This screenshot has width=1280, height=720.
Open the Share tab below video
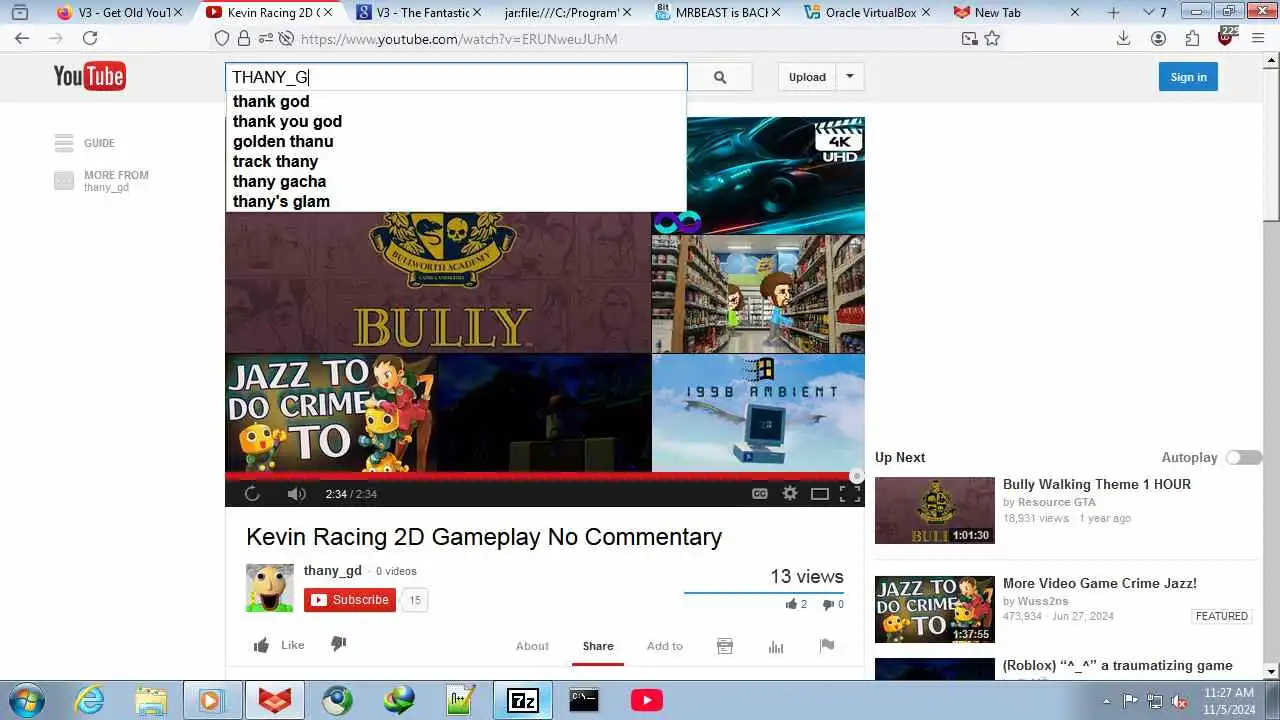pos(598,646)
